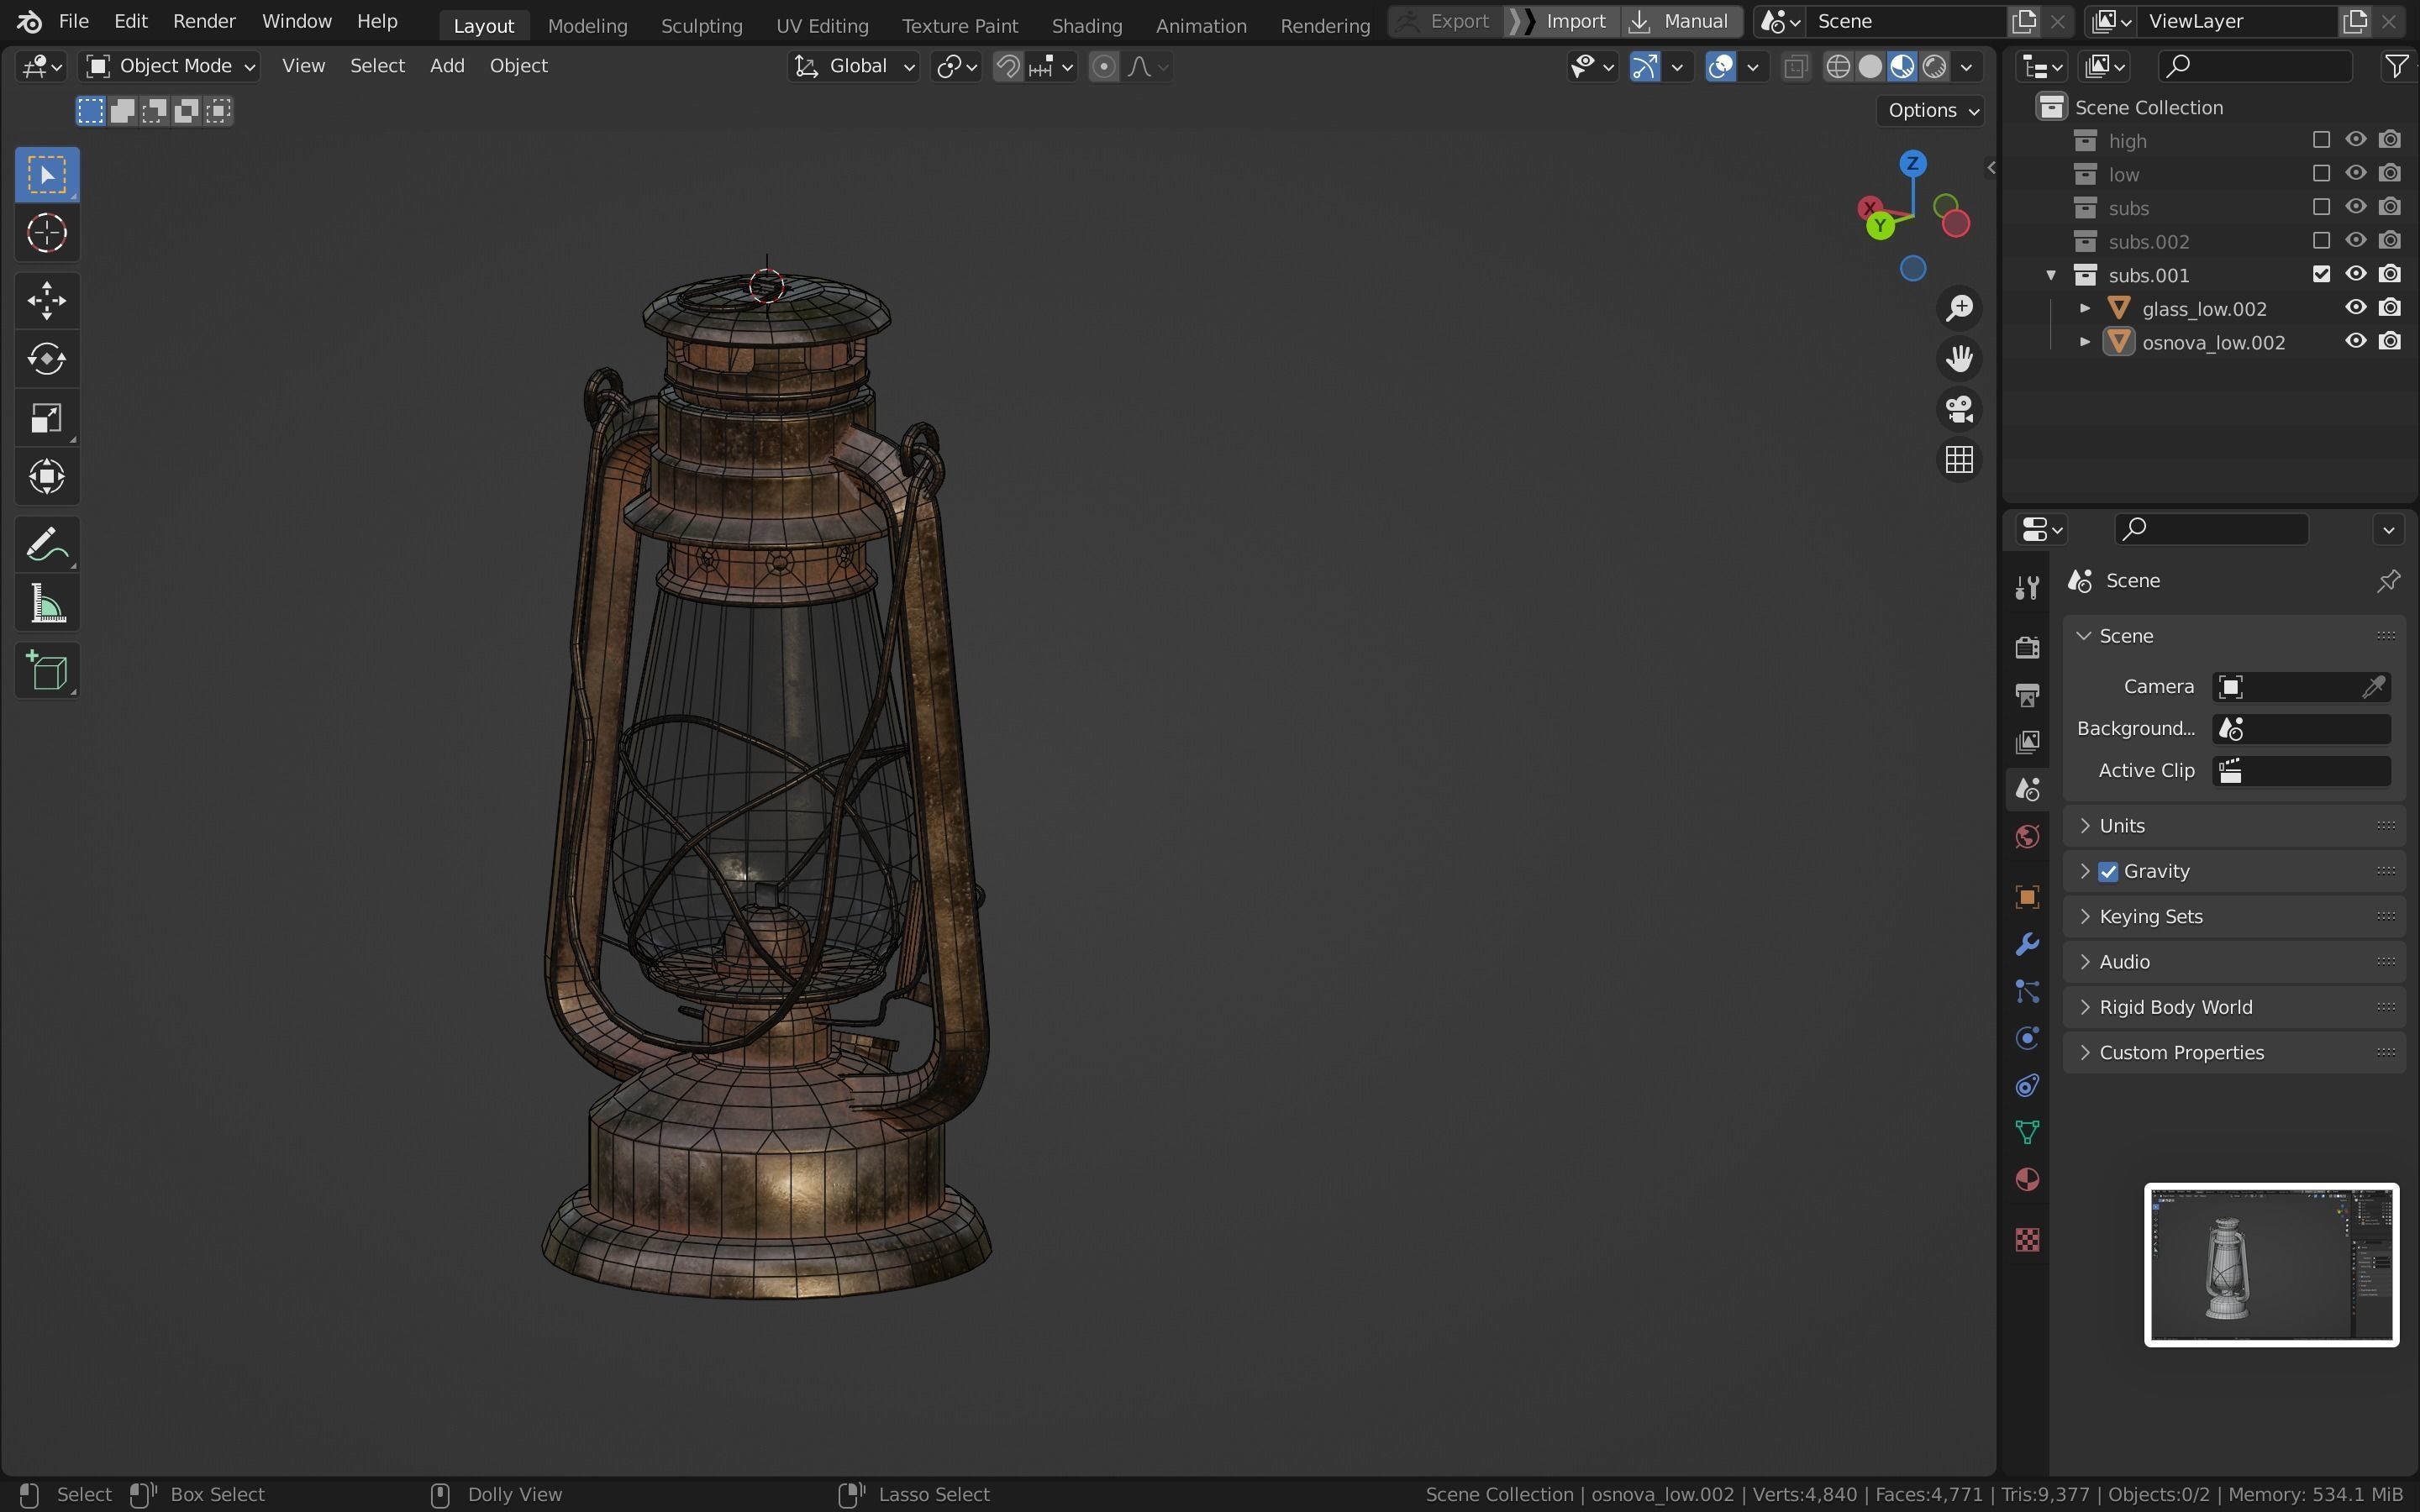
Task: Enable the 'high' collection checkbox
Action: click(x=2321, y=140)
